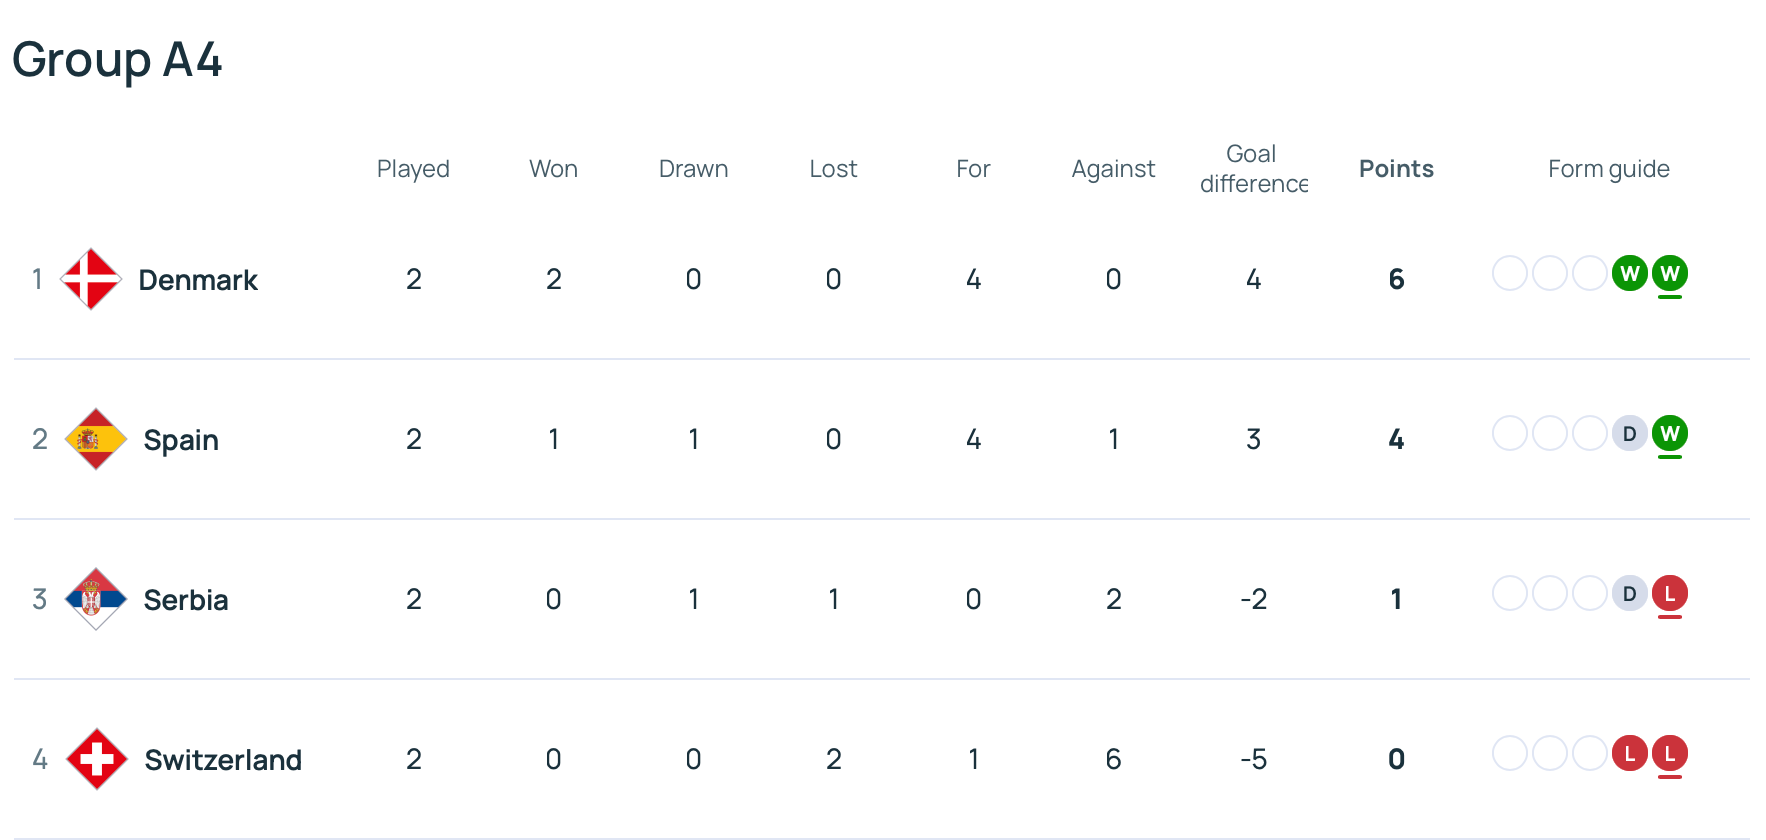
Task: Open the Switzerland team link
Action: coord(223,760)
